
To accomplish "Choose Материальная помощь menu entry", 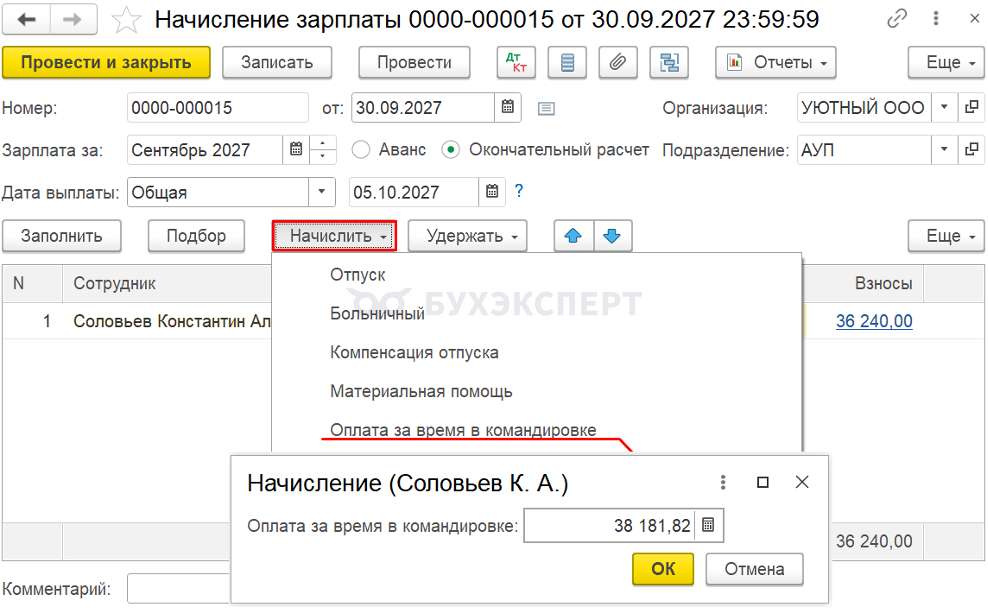I will pyautogui.click(x=421, y=392).
